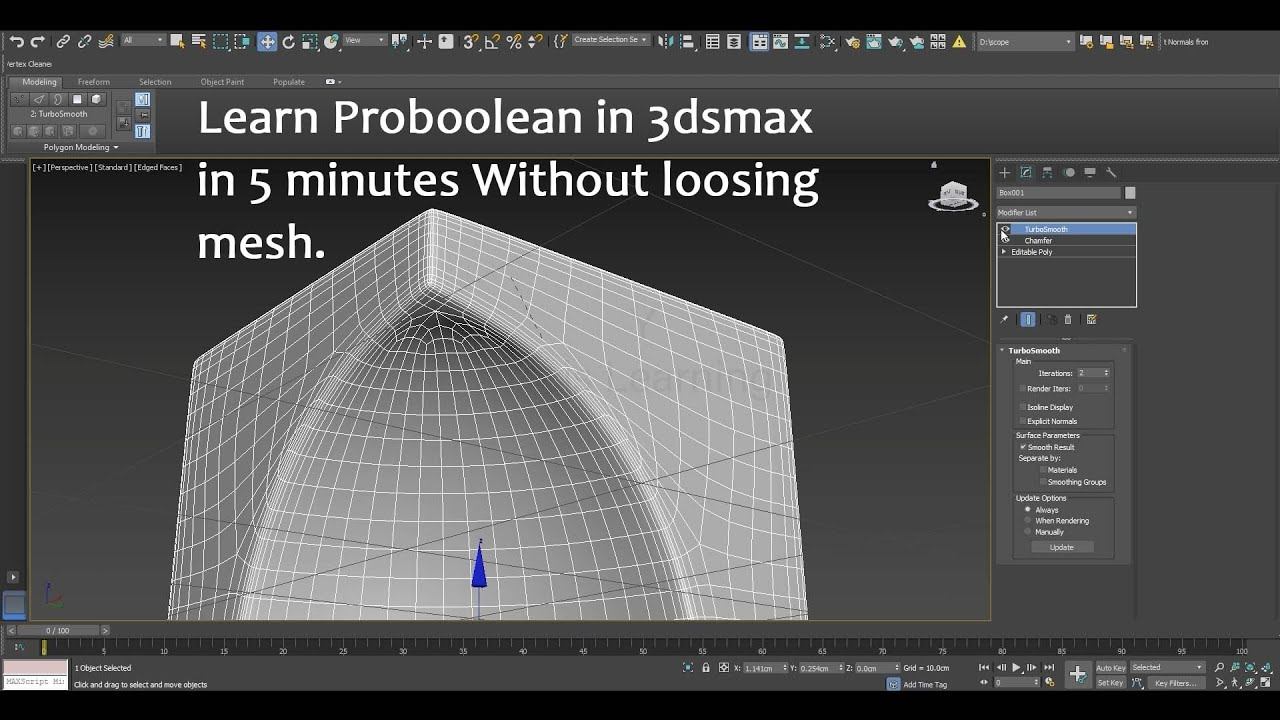1280x720 pixels.
Task: Open the Render Setup dialog
Action: [x=853, y=41]
